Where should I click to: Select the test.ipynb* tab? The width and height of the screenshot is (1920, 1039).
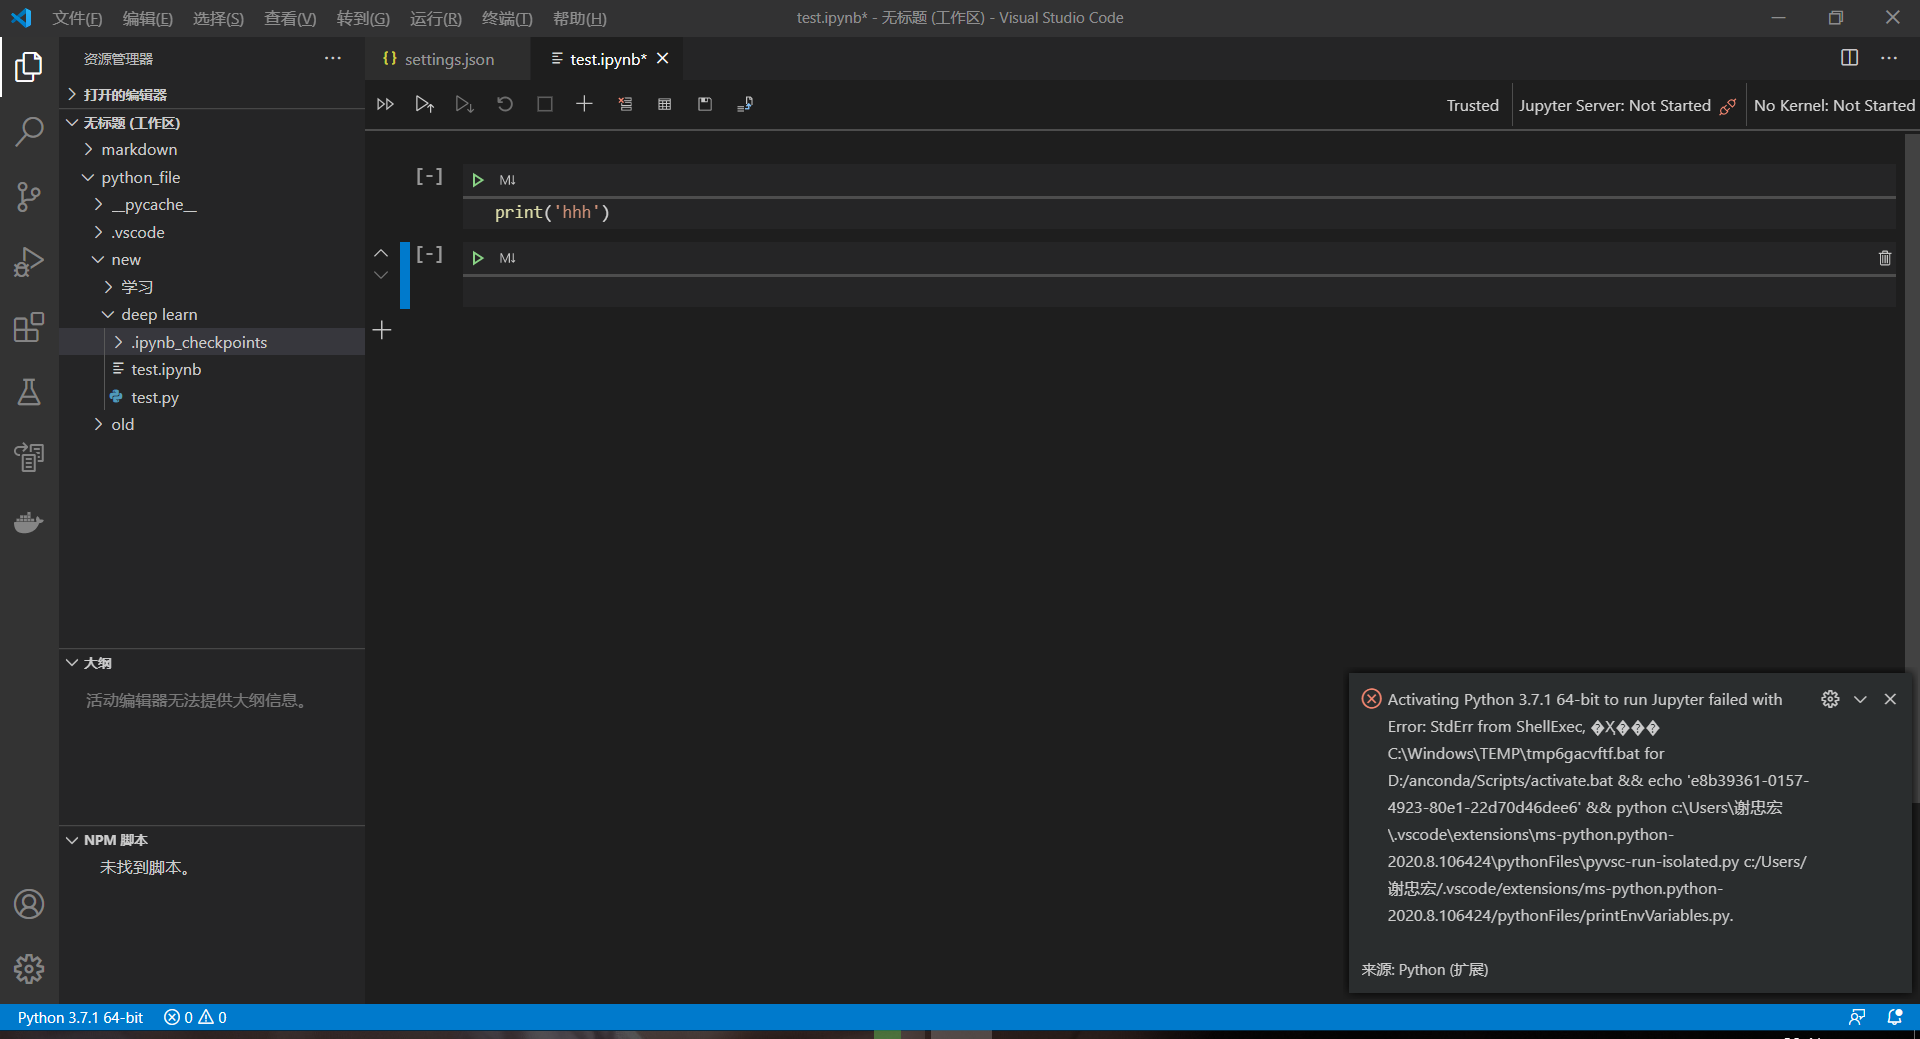click(608, 59)
